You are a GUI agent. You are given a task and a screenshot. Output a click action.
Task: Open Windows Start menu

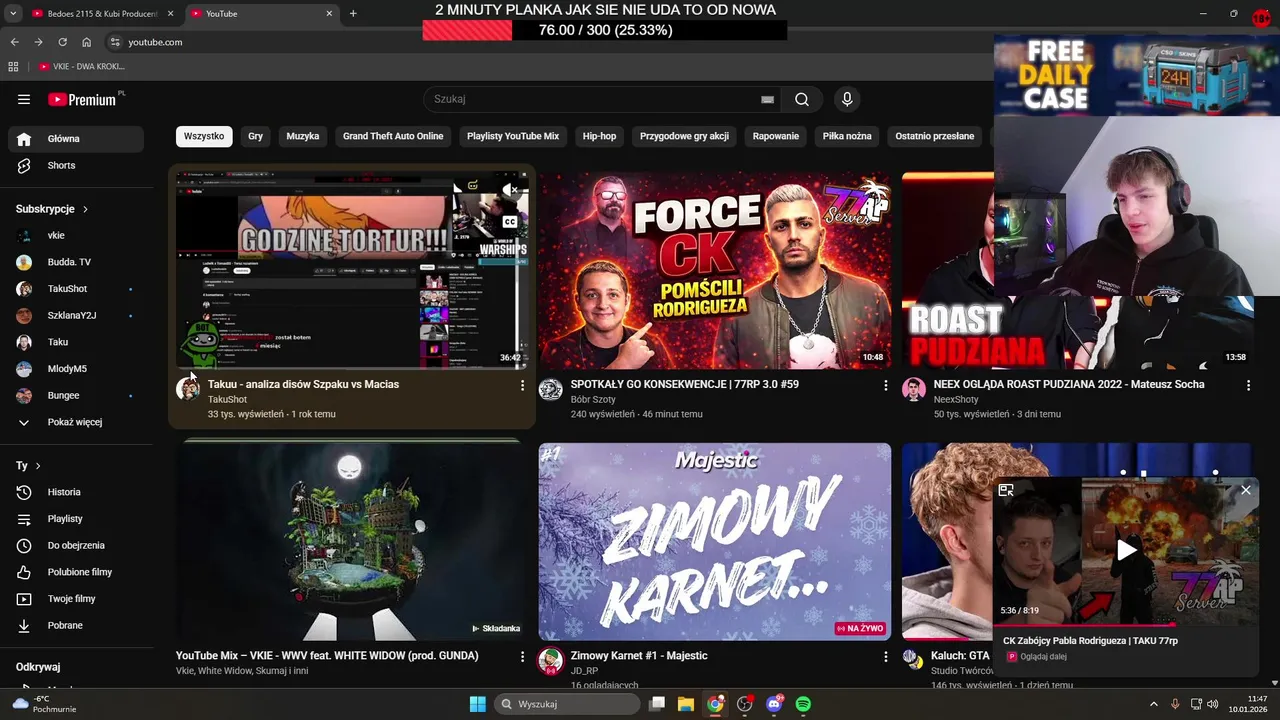coord(477,704)
